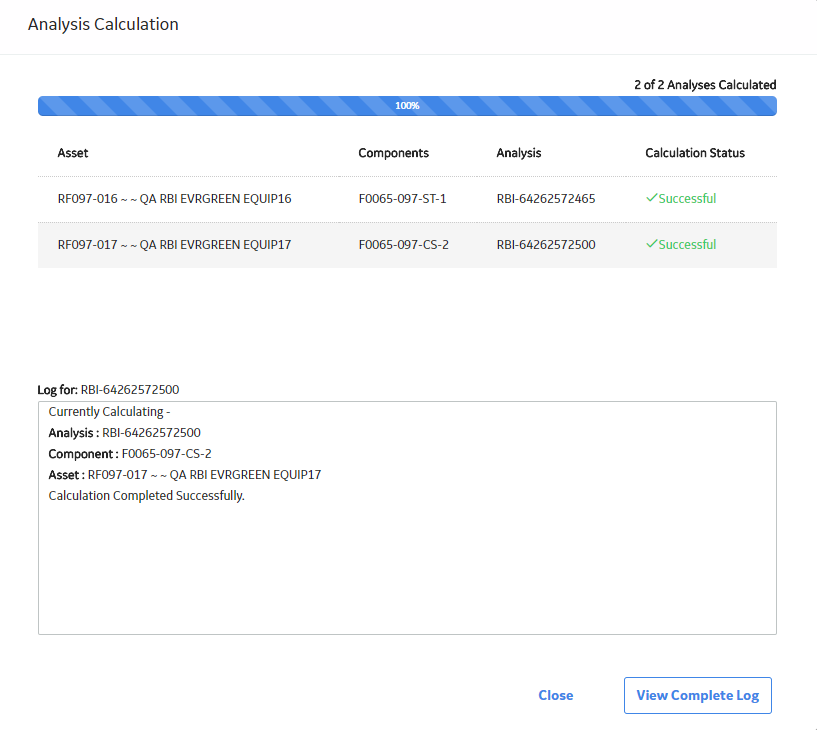Click the Components column header
Image resolution: width=817 pixels, height=730 pixels.
393,153
